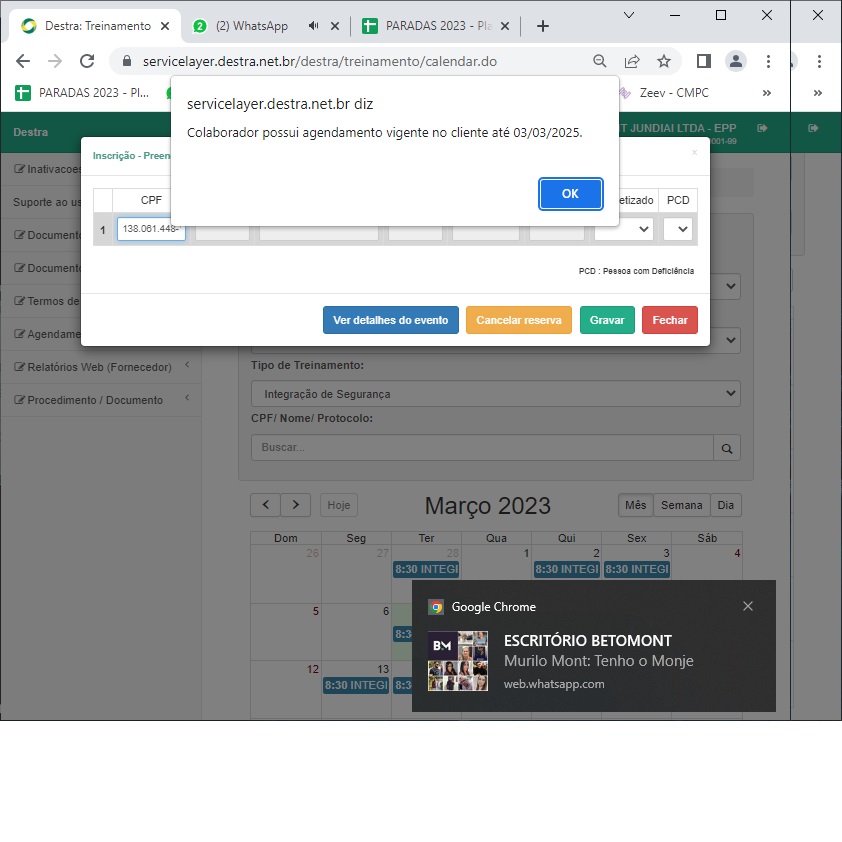Switch calendar to Semana view
The image size is (842, 842).
tap(681, 505)
